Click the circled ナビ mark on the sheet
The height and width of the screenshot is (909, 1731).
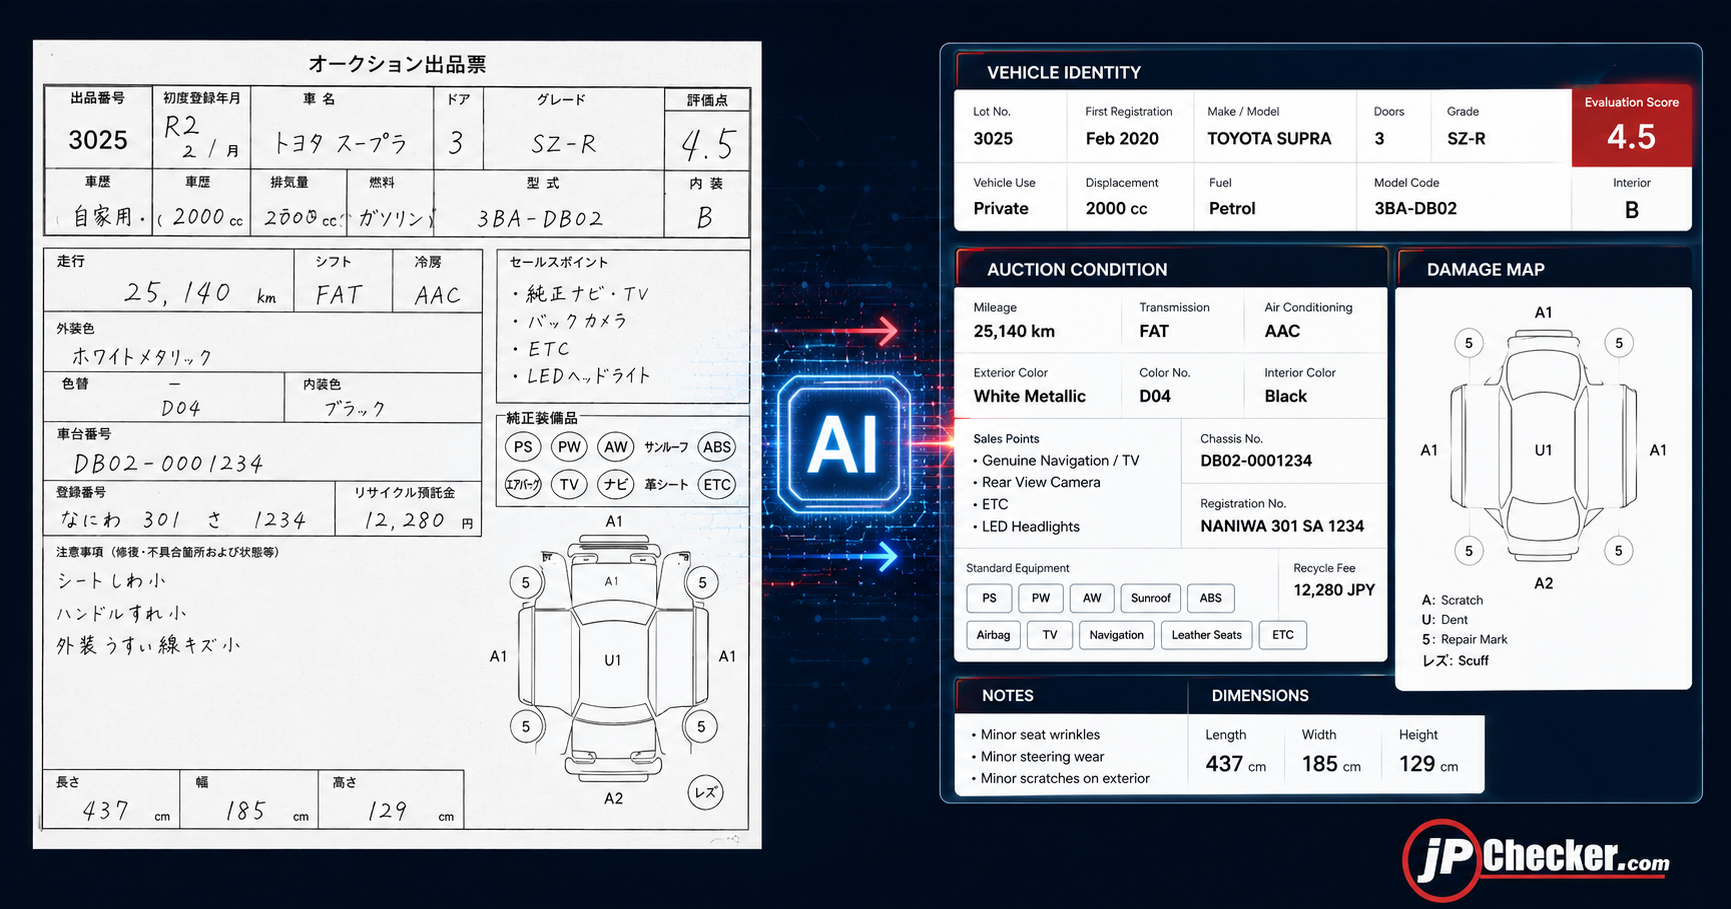tap(615, 485)
